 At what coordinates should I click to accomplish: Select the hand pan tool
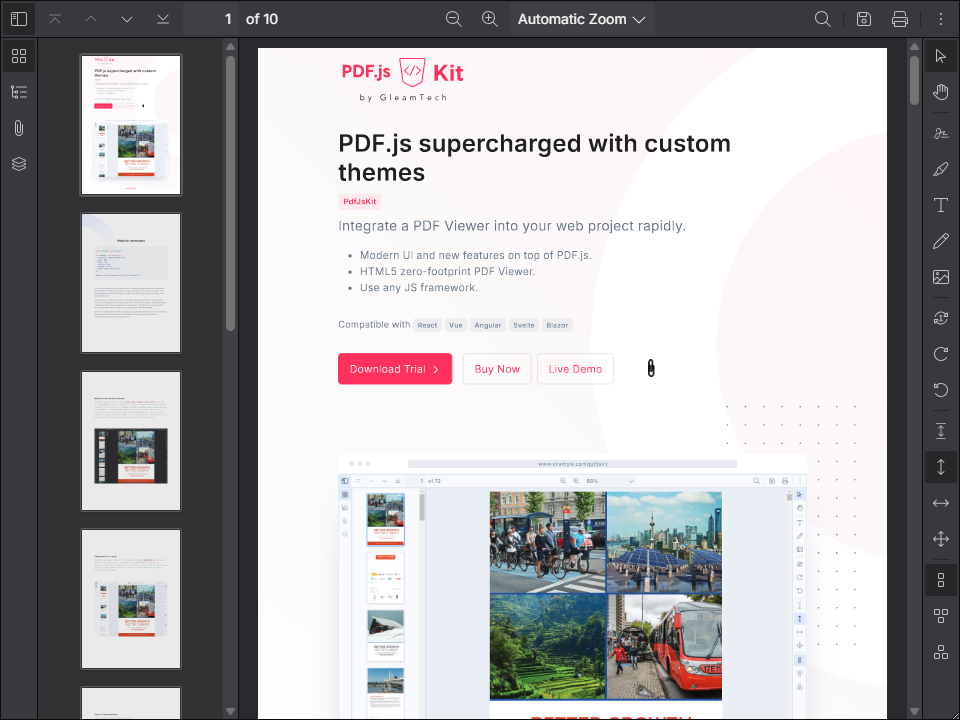coord(941,92)
